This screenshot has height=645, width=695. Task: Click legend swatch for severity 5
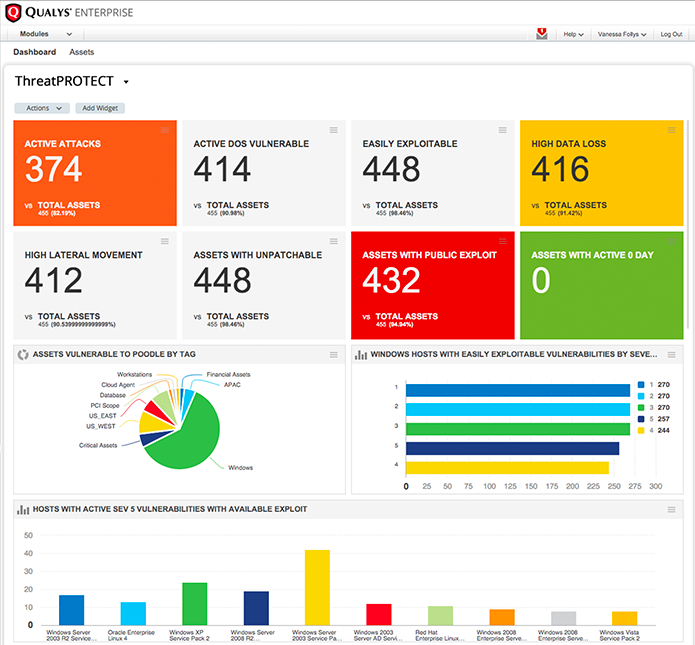click(641, 419)
